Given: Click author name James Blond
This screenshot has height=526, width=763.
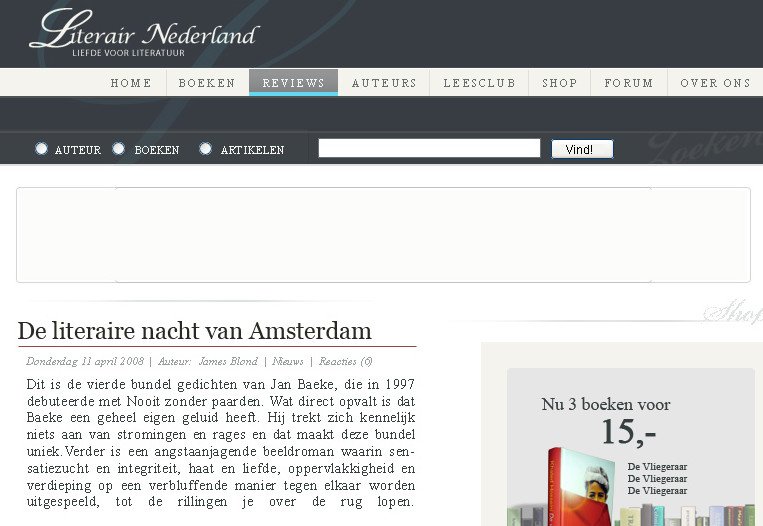Looking at the screenshot, I should coord(228,362).
